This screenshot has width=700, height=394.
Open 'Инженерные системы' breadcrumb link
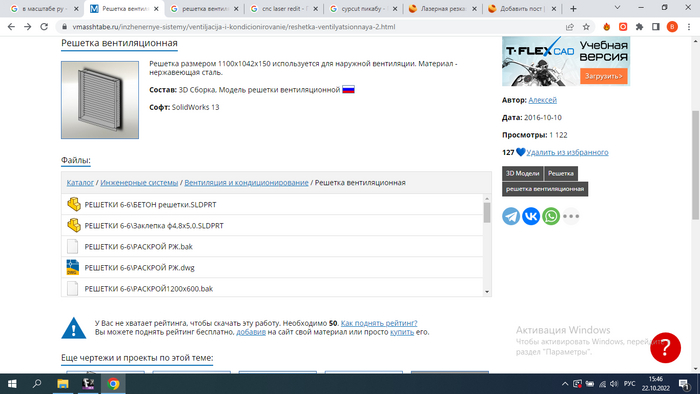[139, 182]
